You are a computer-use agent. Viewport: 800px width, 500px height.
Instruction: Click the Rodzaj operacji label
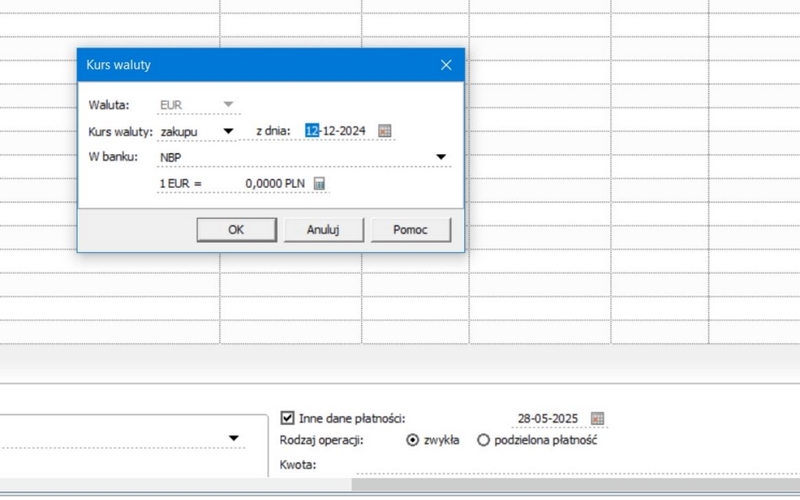(321, 440)
